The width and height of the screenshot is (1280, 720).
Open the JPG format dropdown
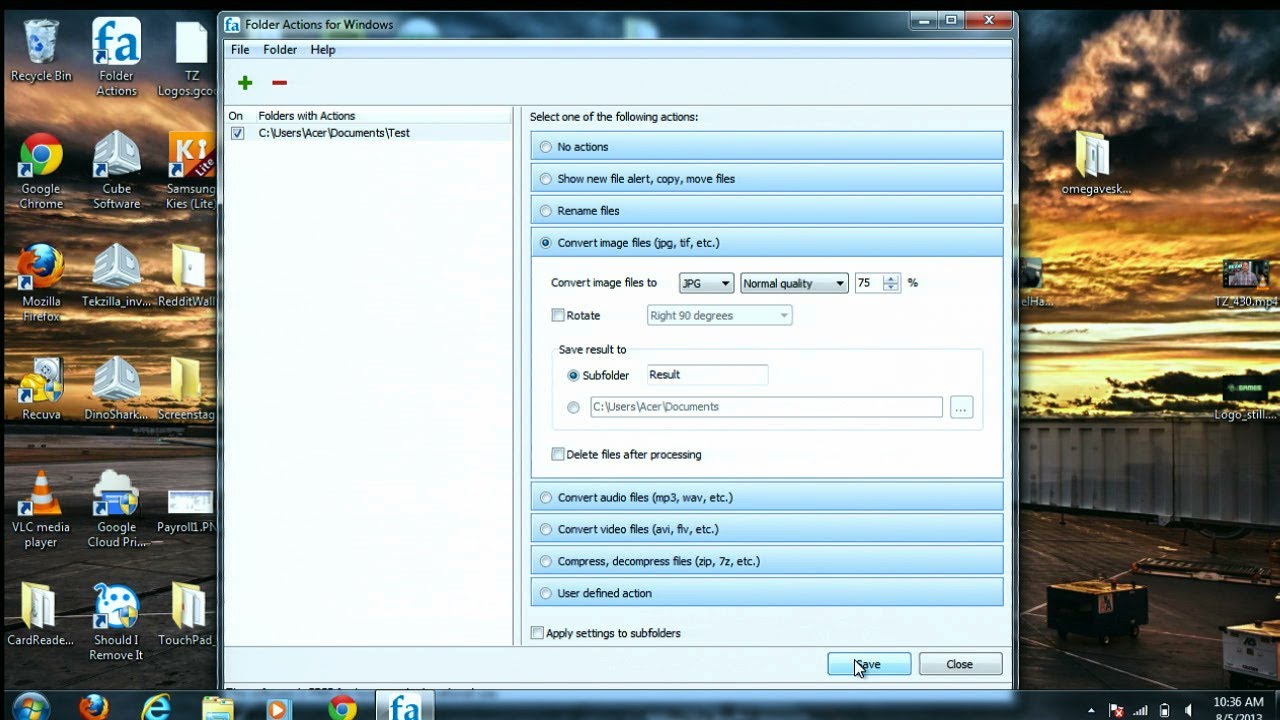pyautogui.click(x=706, y=283)
